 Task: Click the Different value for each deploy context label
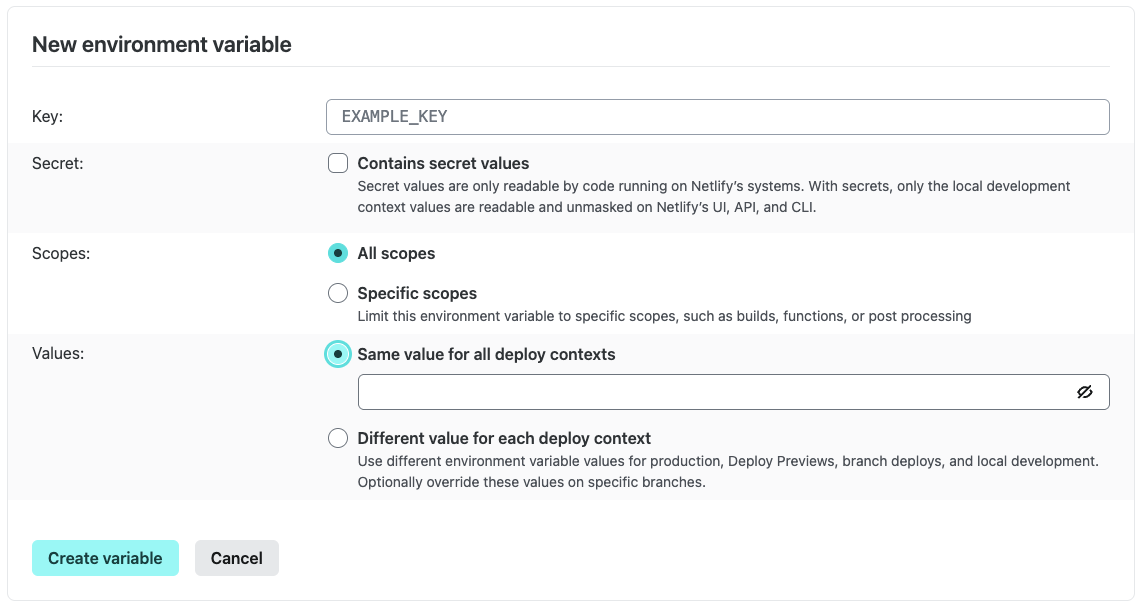(x=502, y=438)
